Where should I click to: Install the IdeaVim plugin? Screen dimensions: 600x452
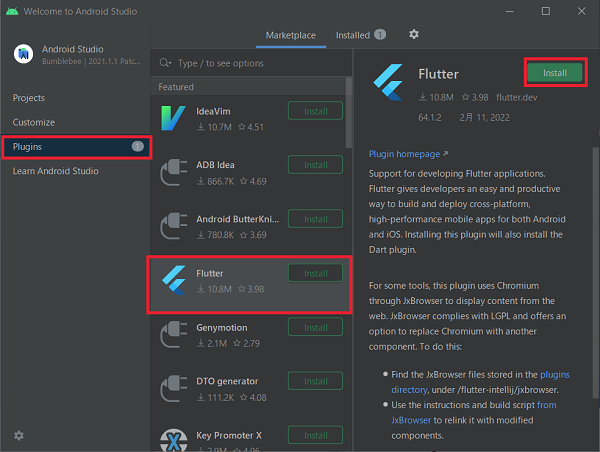click(315, 111)
